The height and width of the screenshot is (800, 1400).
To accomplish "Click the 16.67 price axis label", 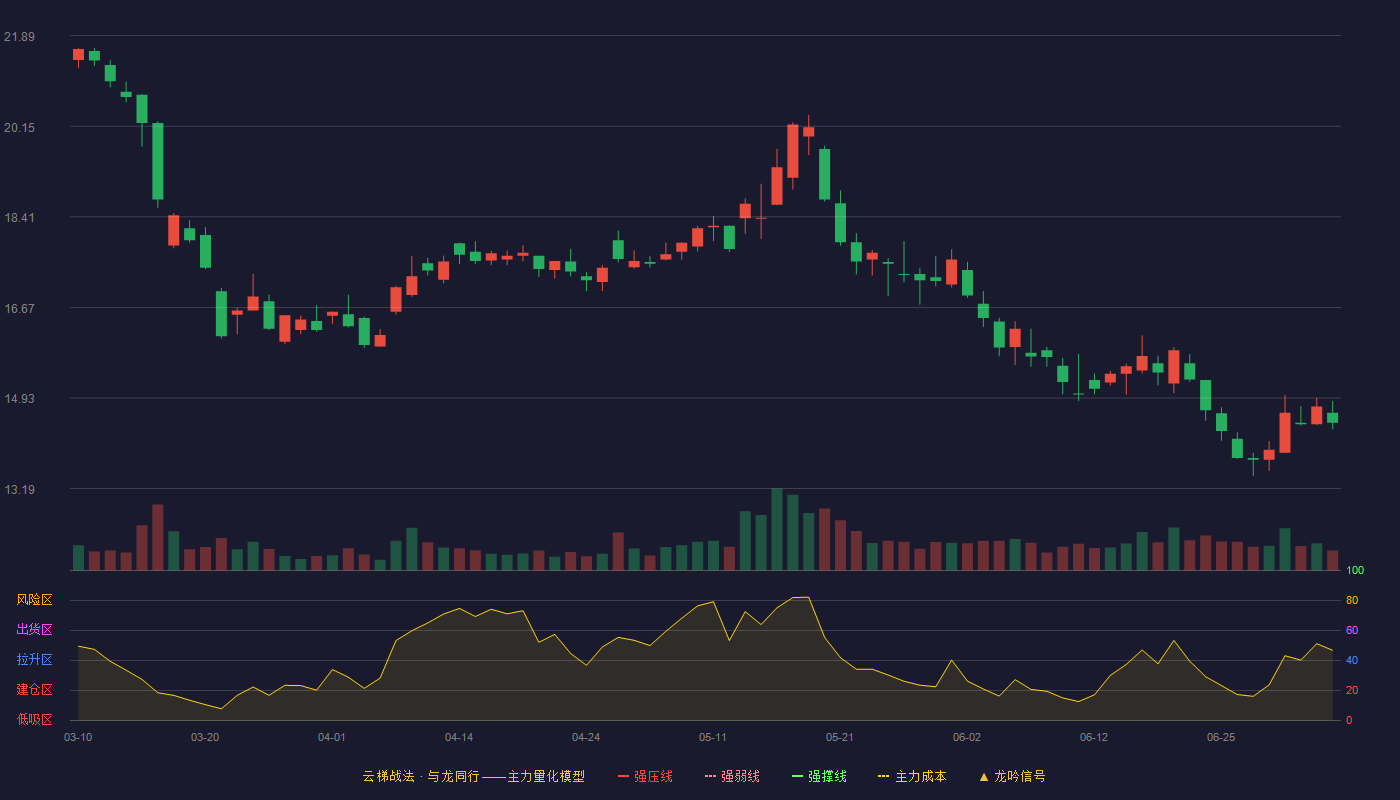I will click(19, 308).
